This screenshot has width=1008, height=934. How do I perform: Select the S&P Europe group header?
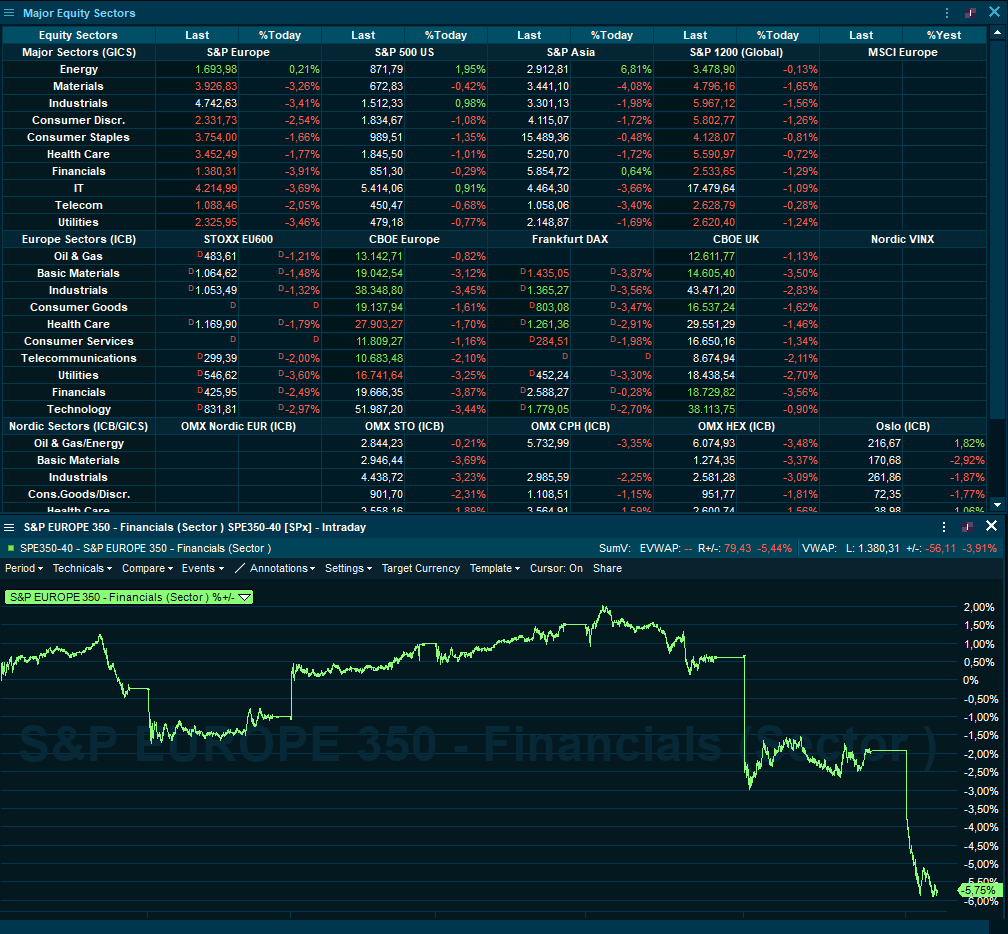(x=238, y=52)
